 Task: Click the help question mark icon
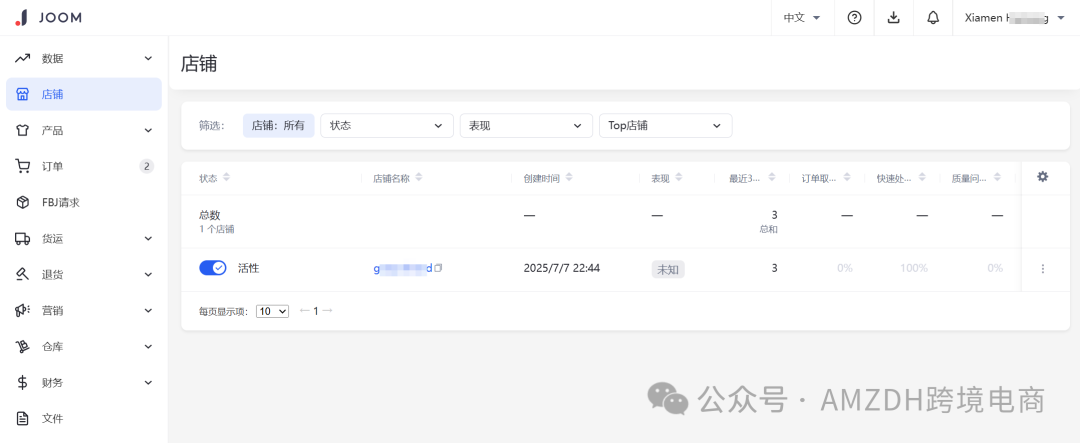tap(854, 18)
